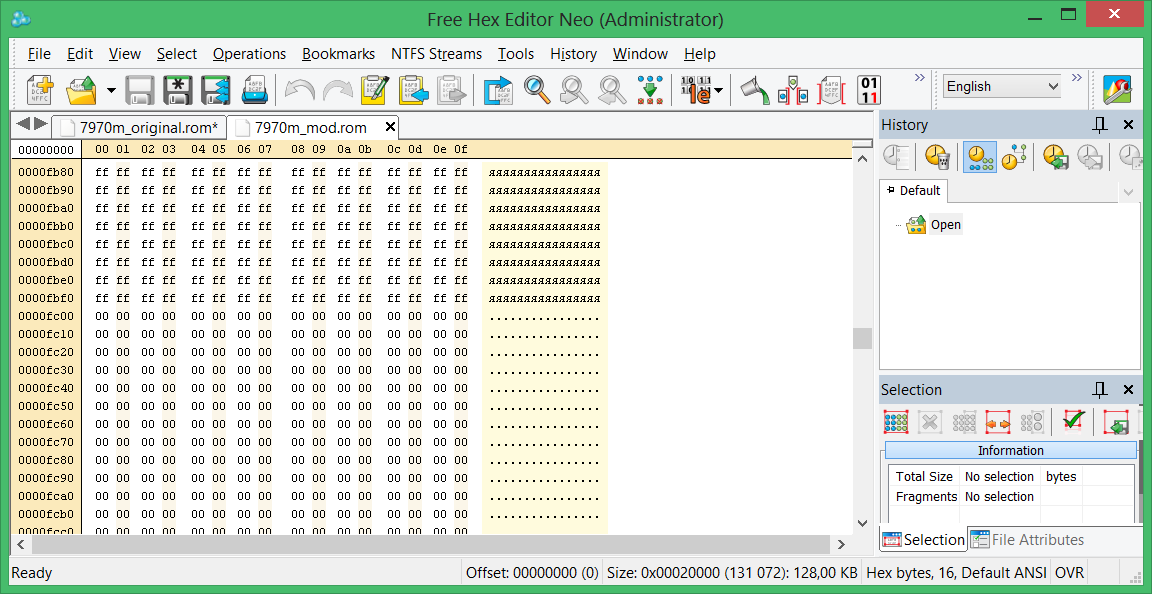The image size is (1152, 594).
Task: Click the purge history trash-clock icon
Action: tap(936, 157)
